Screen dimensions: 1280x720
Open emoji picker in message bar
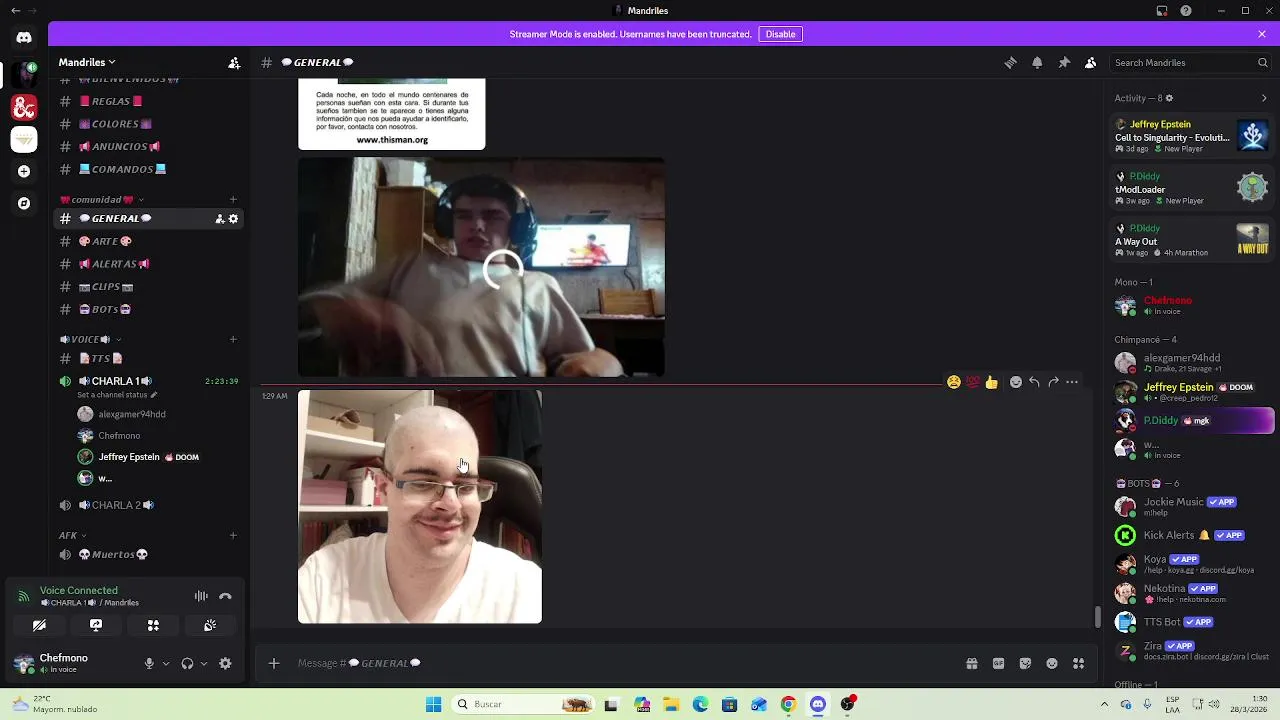coord(1052,663)
